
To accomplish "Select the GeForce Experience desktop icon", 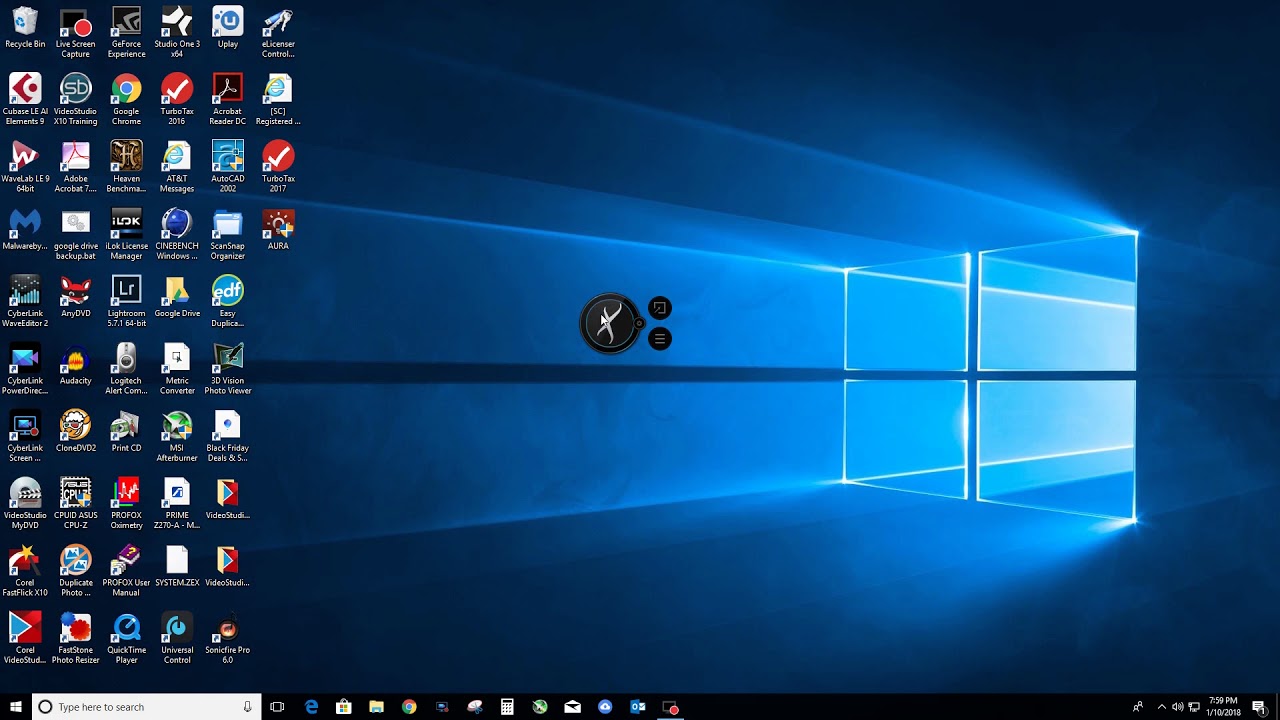I will pyautogui.click(x=126, y=33).
